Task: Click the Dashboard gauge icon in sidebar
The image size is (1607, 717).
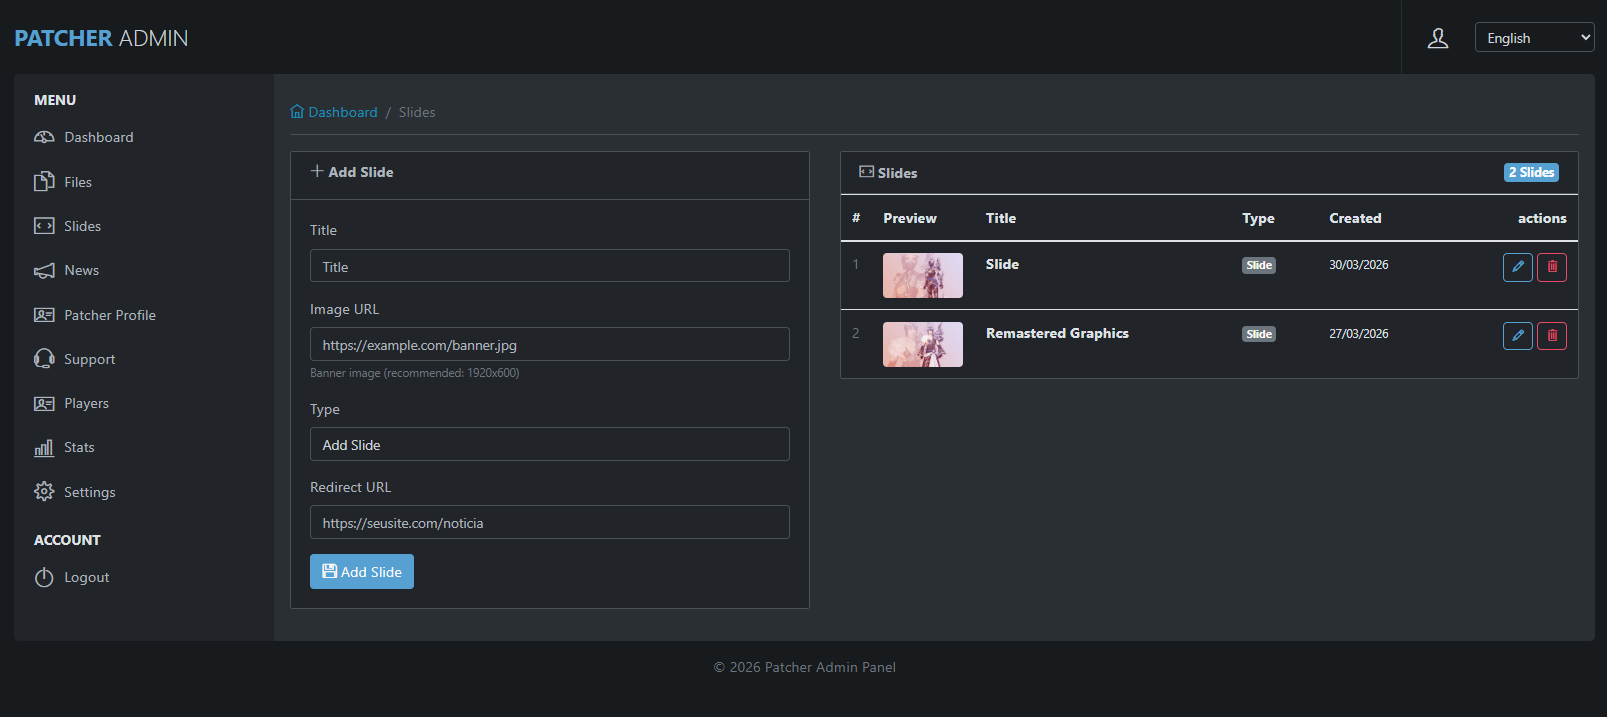Action: 44,137
